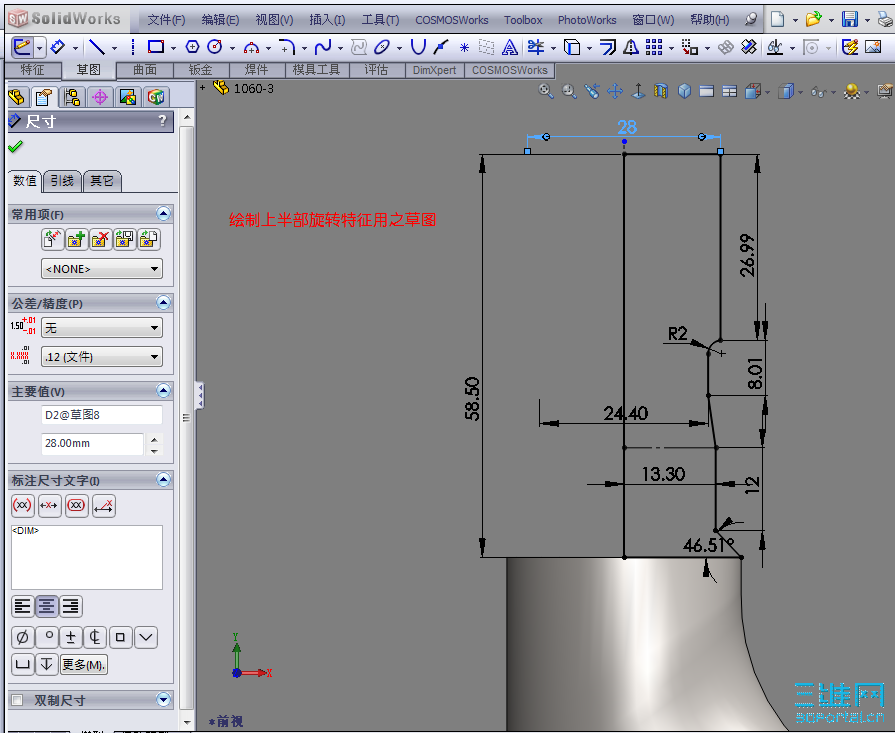This screenshot has height=733, width=895.
Task: Insert degree symbol into dimension text
Action: [x=47, y=637]
